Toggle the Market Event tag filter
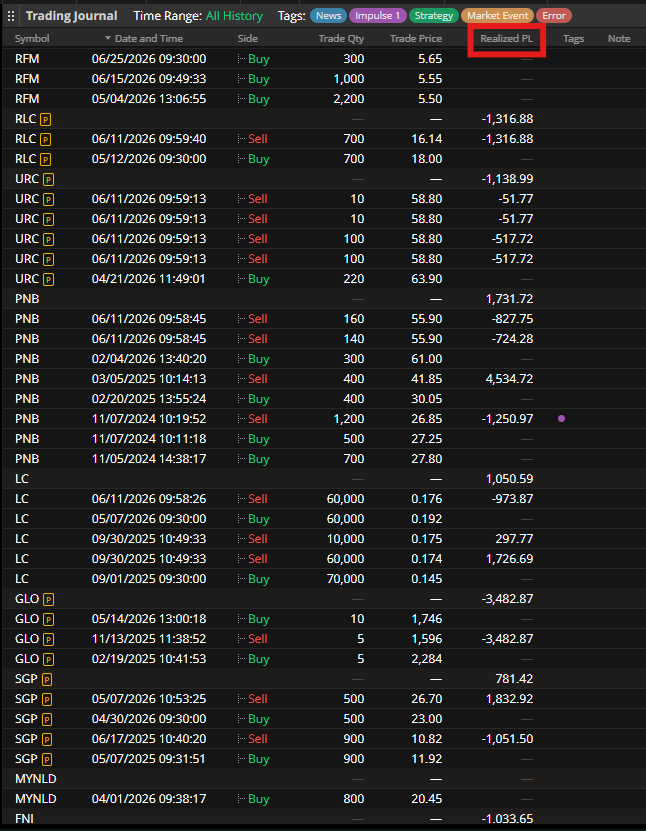This screenshot has width=646, height=831. [498, 16]
